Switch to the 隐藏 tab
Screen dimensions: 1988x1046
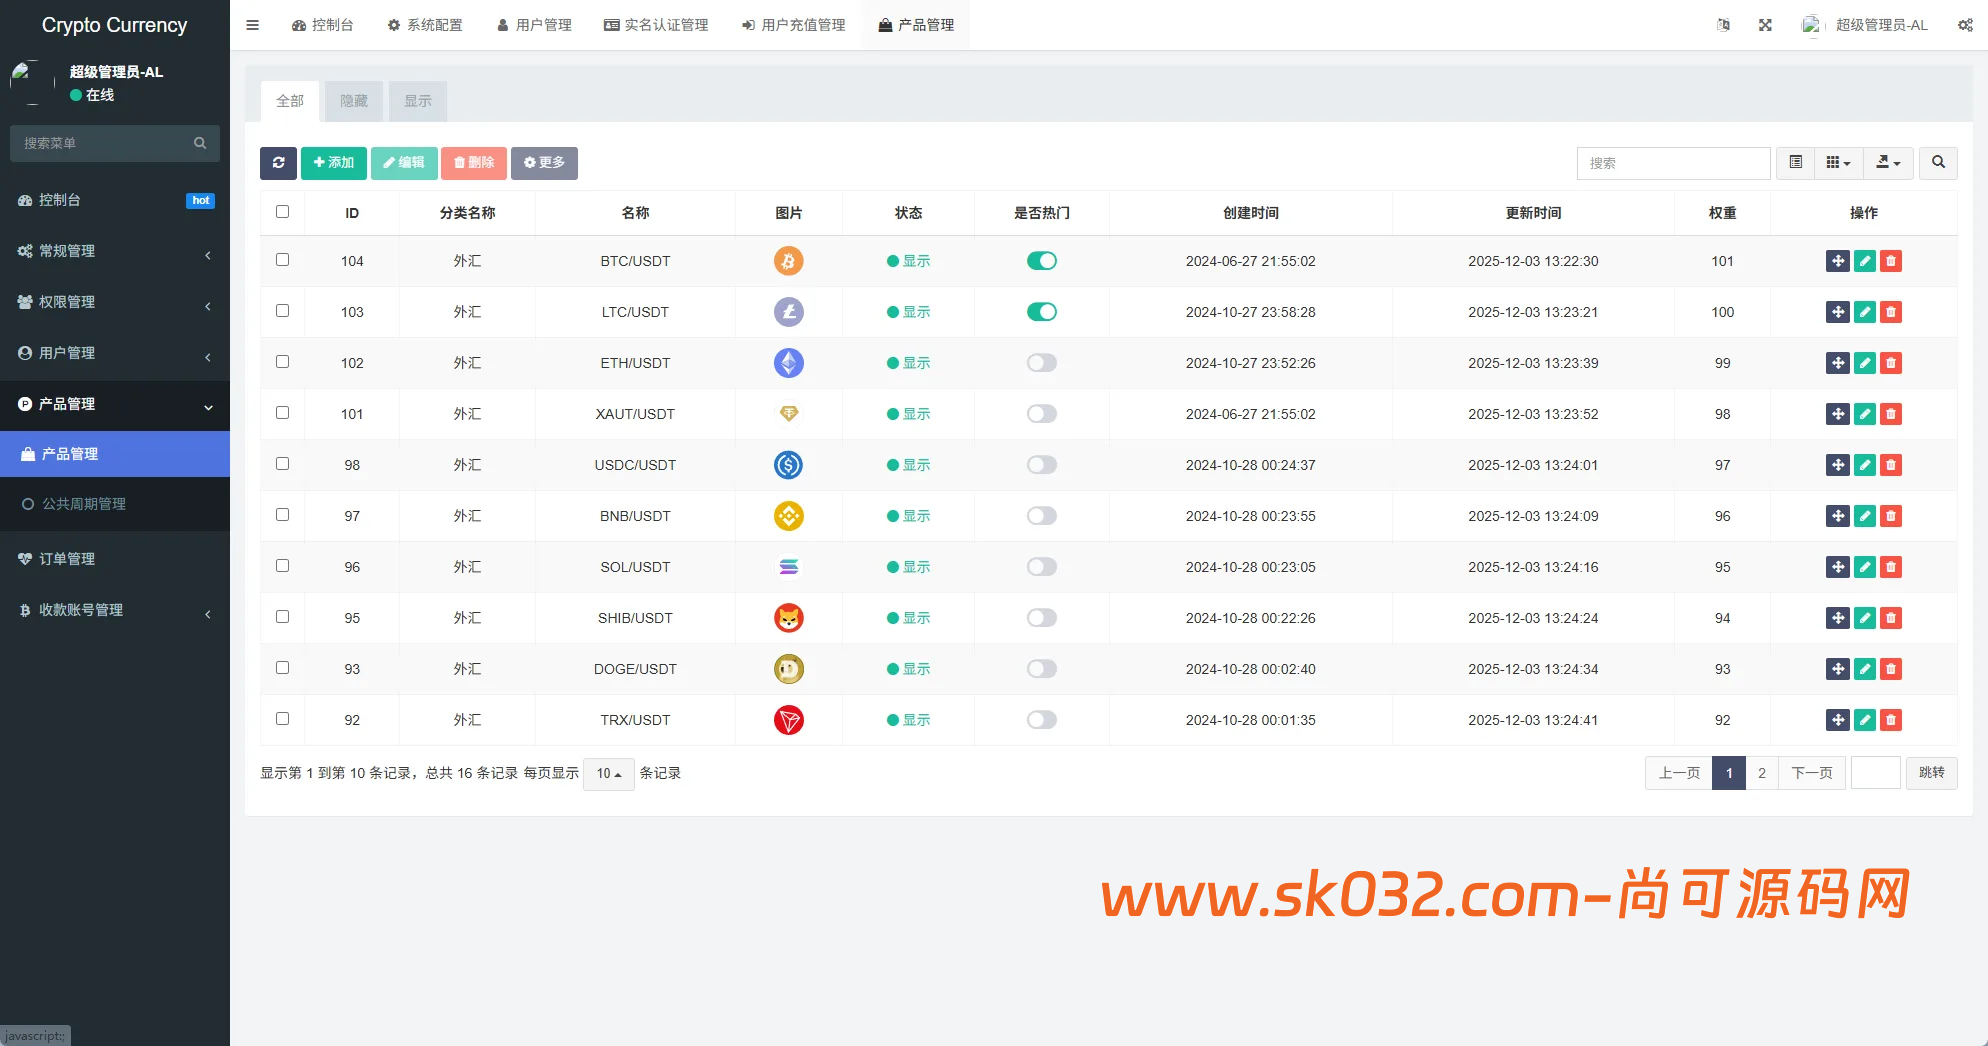(353, 101)
